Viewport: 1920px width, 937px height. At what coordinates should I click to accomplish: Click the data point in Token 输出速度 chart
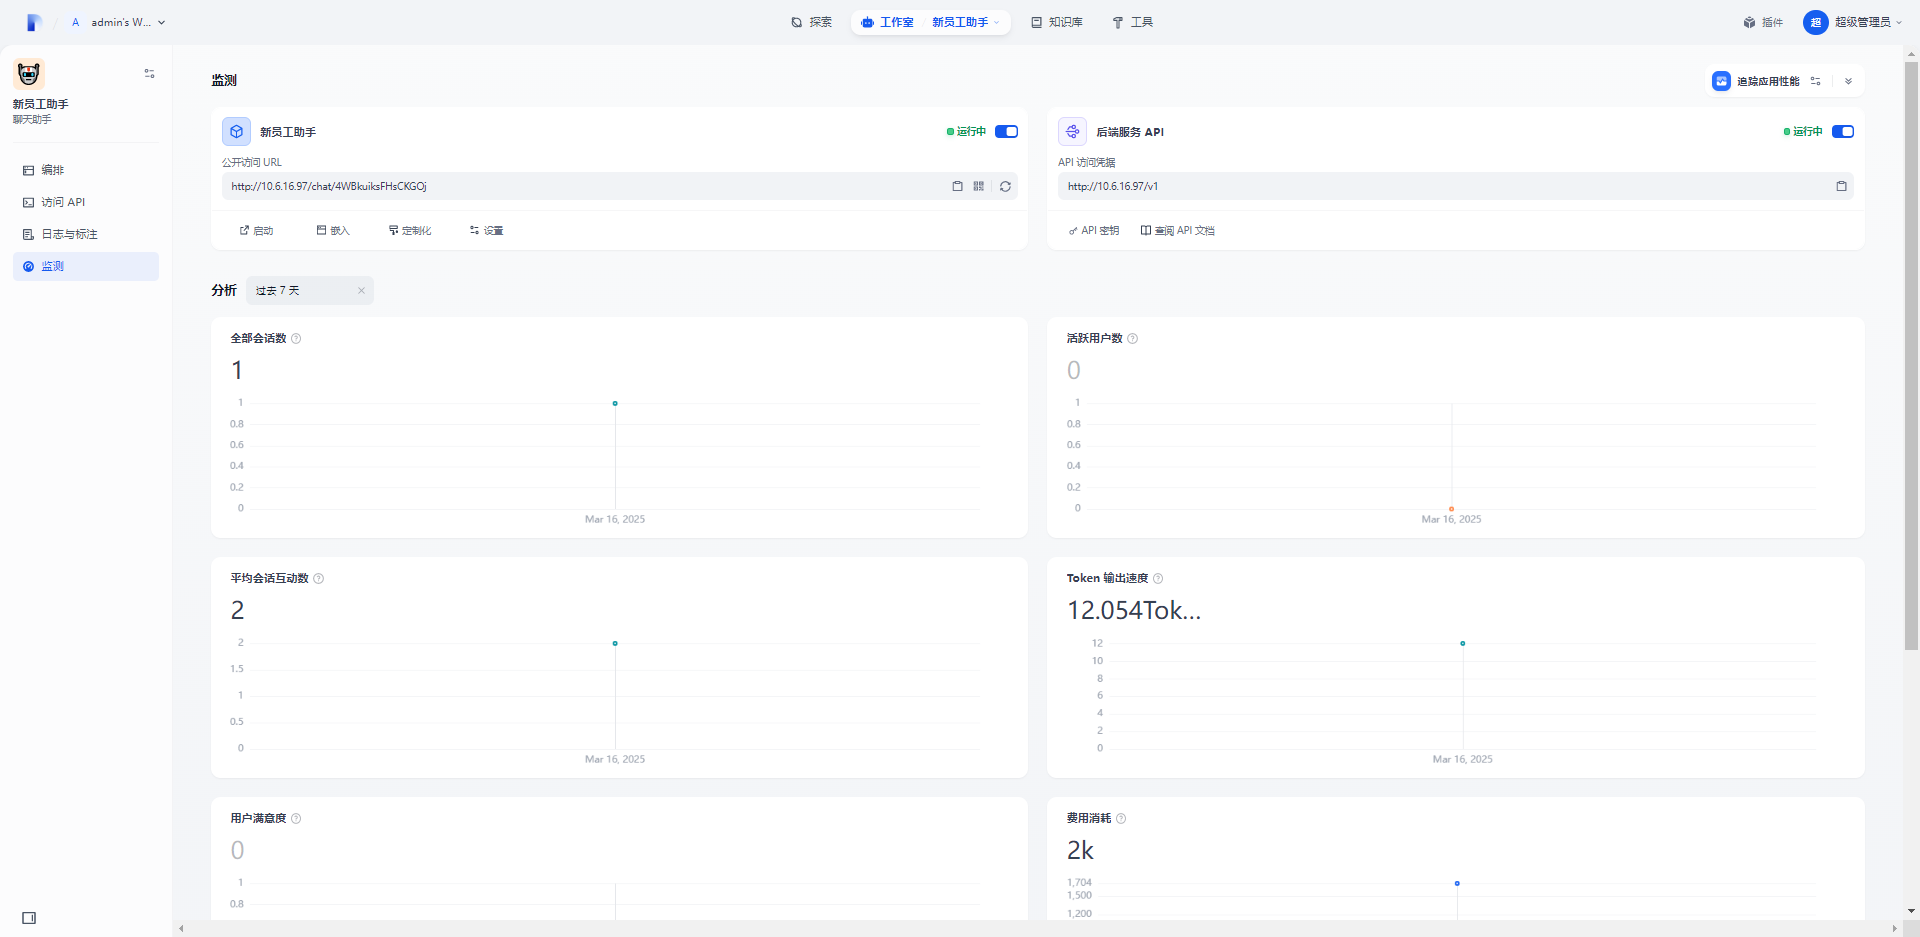(1462, 643)
